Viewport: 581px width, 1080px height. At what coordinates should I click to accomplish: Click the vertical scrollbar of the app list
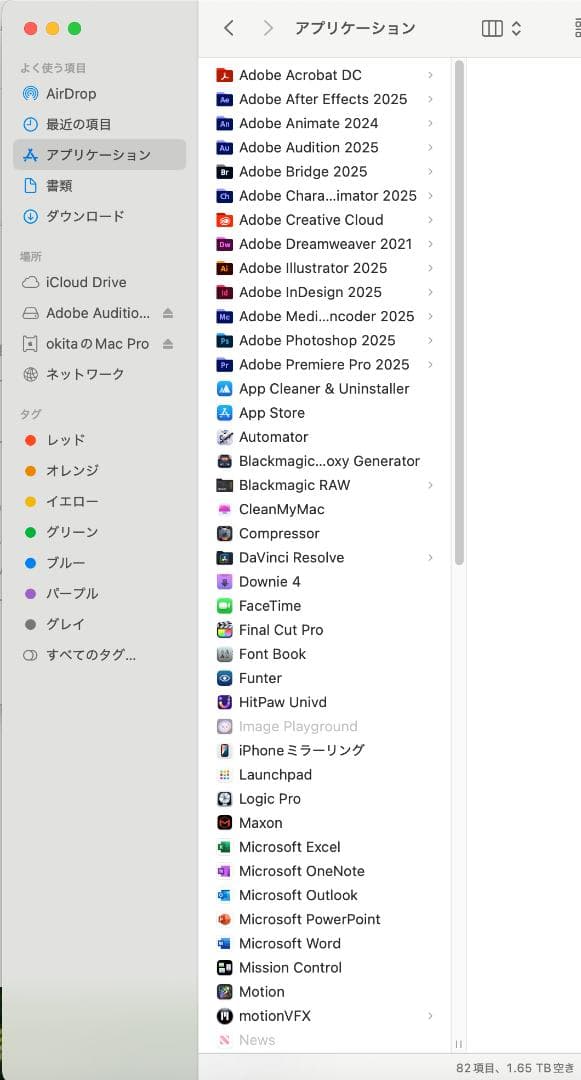click(459, 313)
